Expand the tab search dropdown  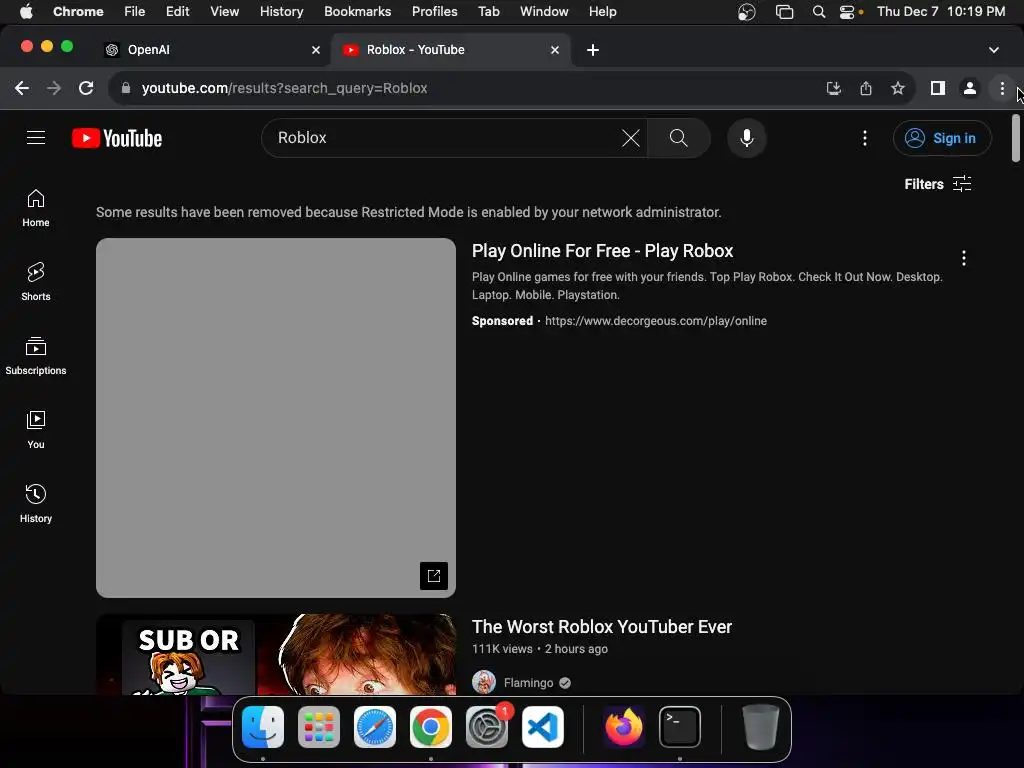click(993, 50)
